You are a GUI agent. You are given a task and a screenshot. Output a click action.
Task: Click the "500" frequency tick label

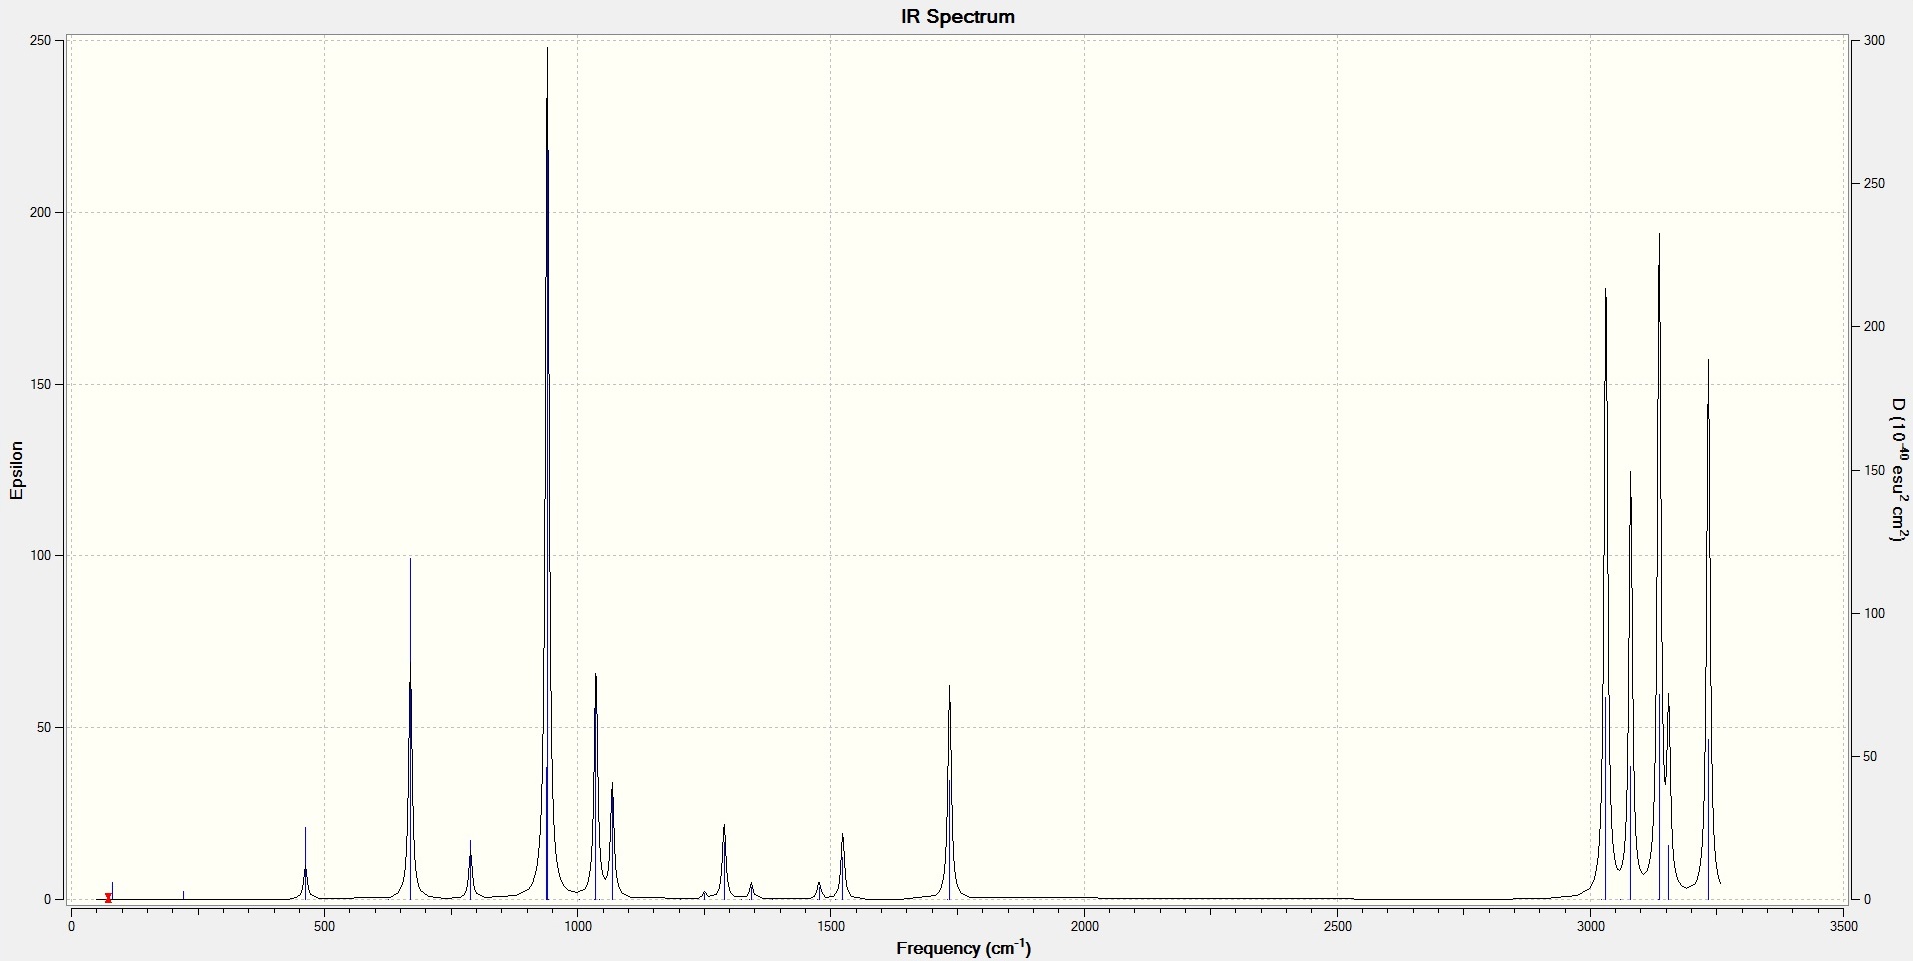point(324,927)
